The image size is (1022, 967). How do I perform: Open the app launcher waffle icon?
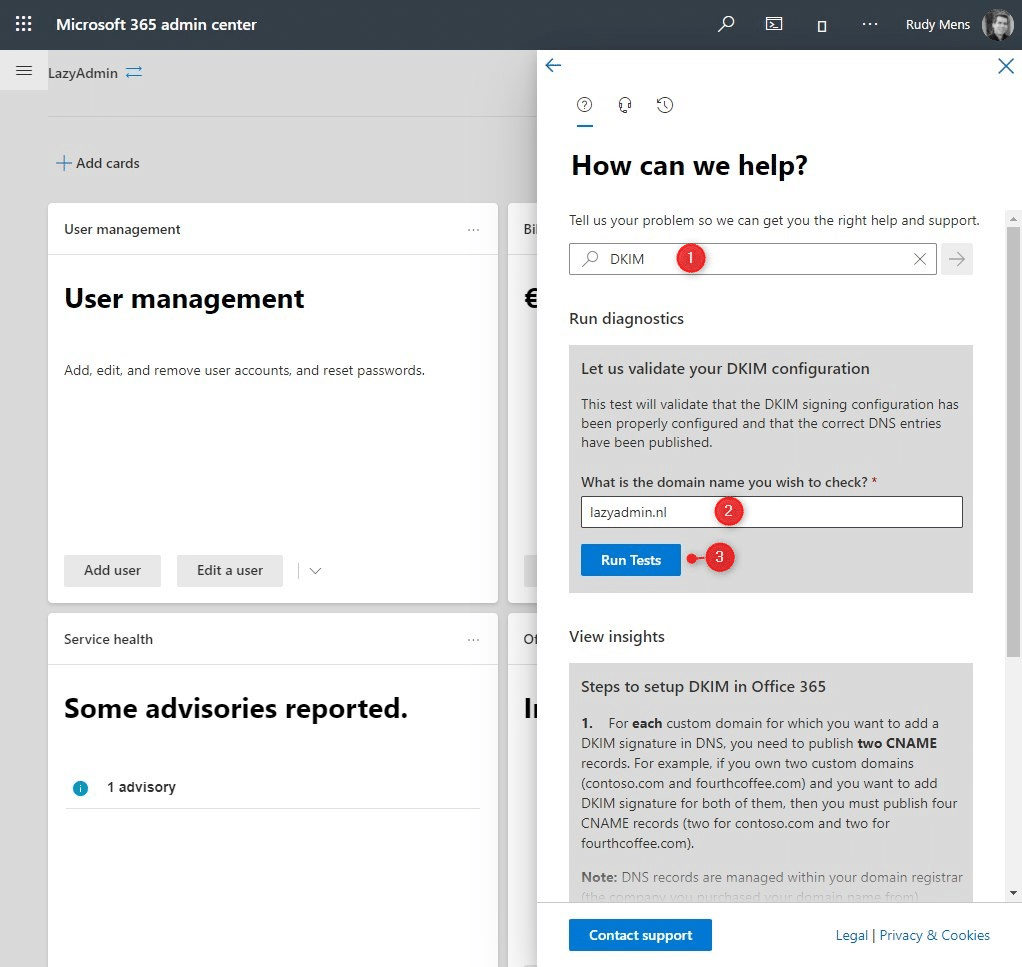pos(23,24)
